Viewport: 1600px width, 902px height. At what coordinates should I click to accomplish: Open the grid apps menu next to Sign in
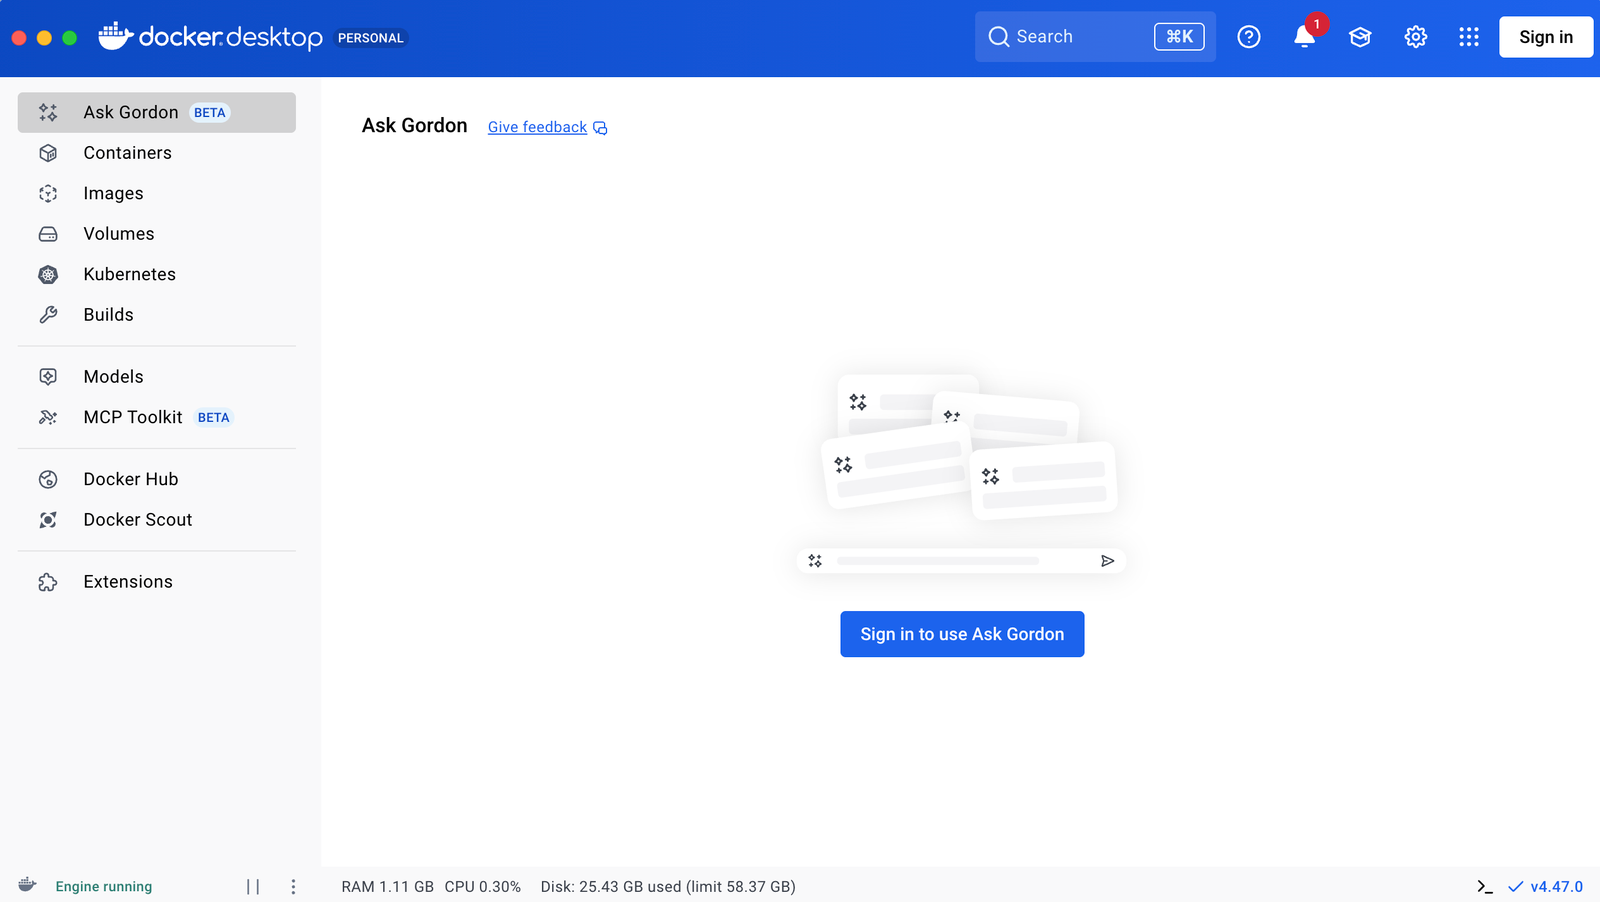tap(1469, 37)
